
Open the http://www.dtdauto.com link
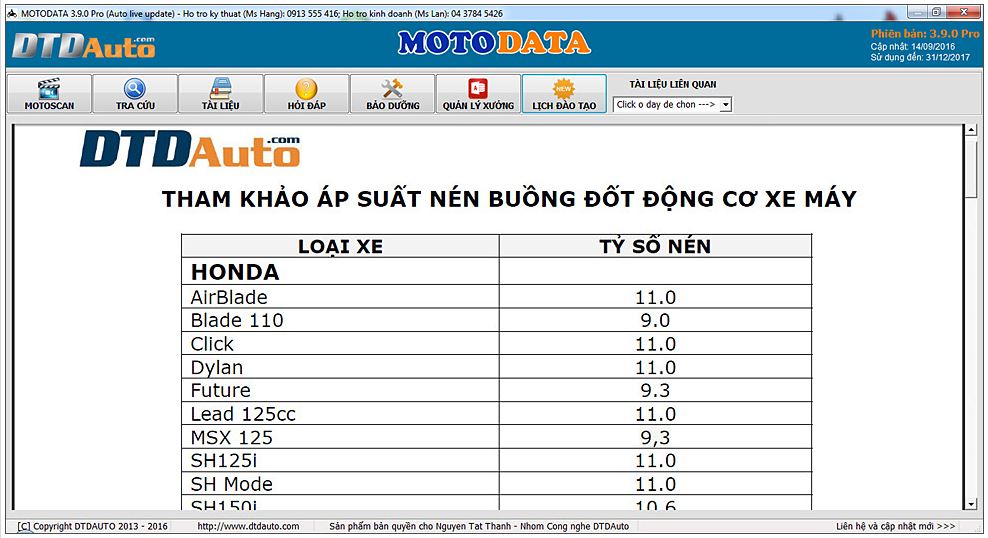248,526
